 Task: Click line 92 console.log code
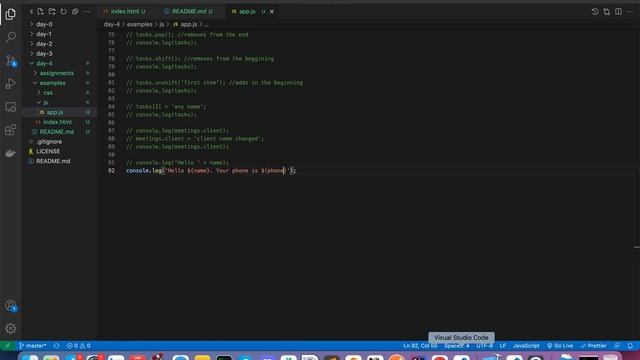coord(211,171)
